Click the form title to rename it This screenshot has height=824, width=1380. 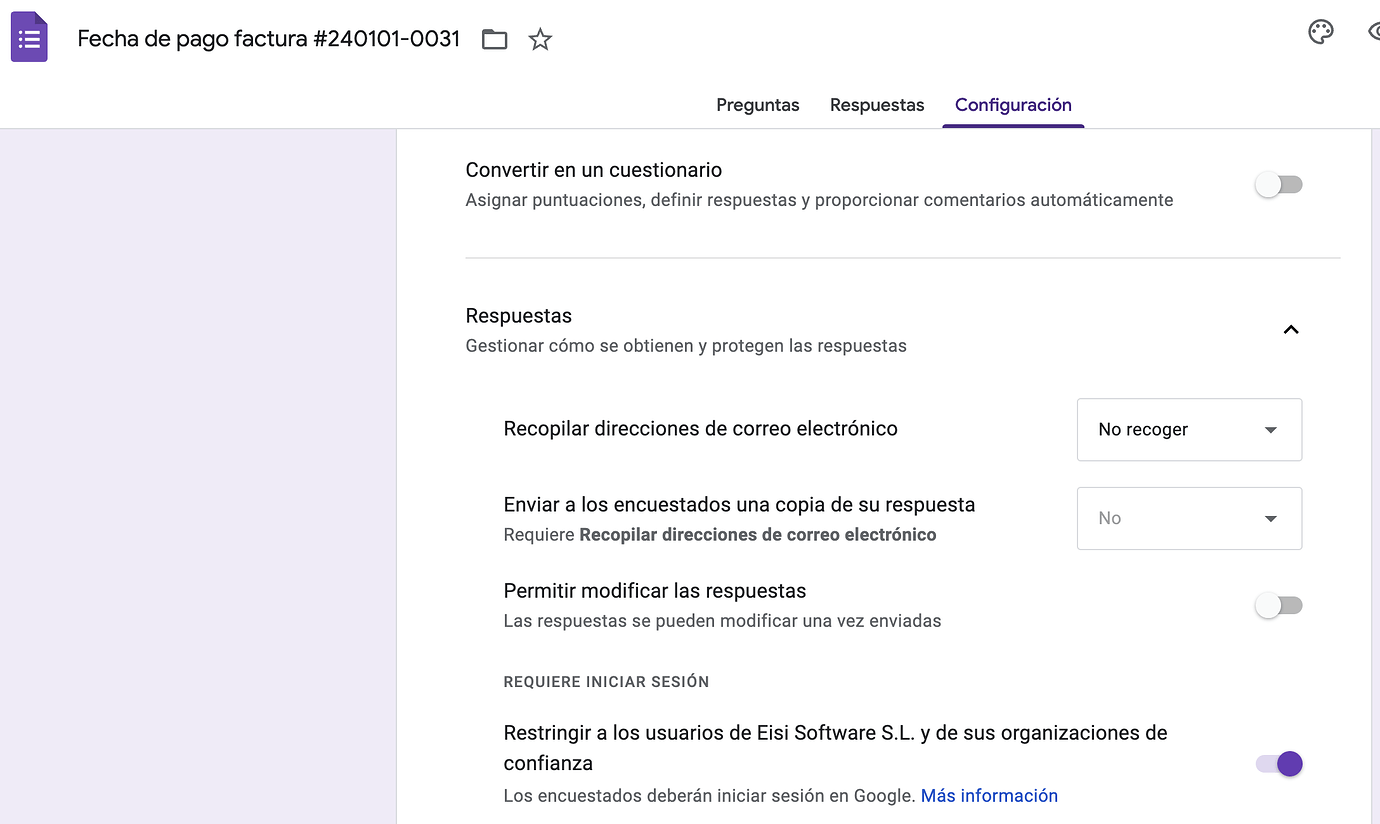(x=268, y=38)
